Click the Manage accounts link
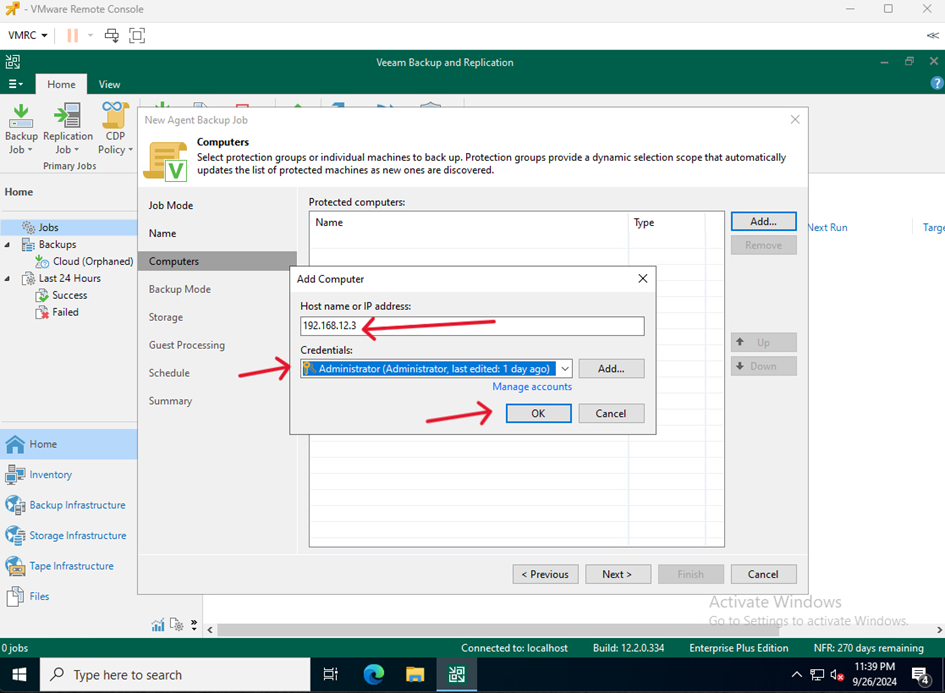This screenshot has width=945, height=693. pos(532,387)
